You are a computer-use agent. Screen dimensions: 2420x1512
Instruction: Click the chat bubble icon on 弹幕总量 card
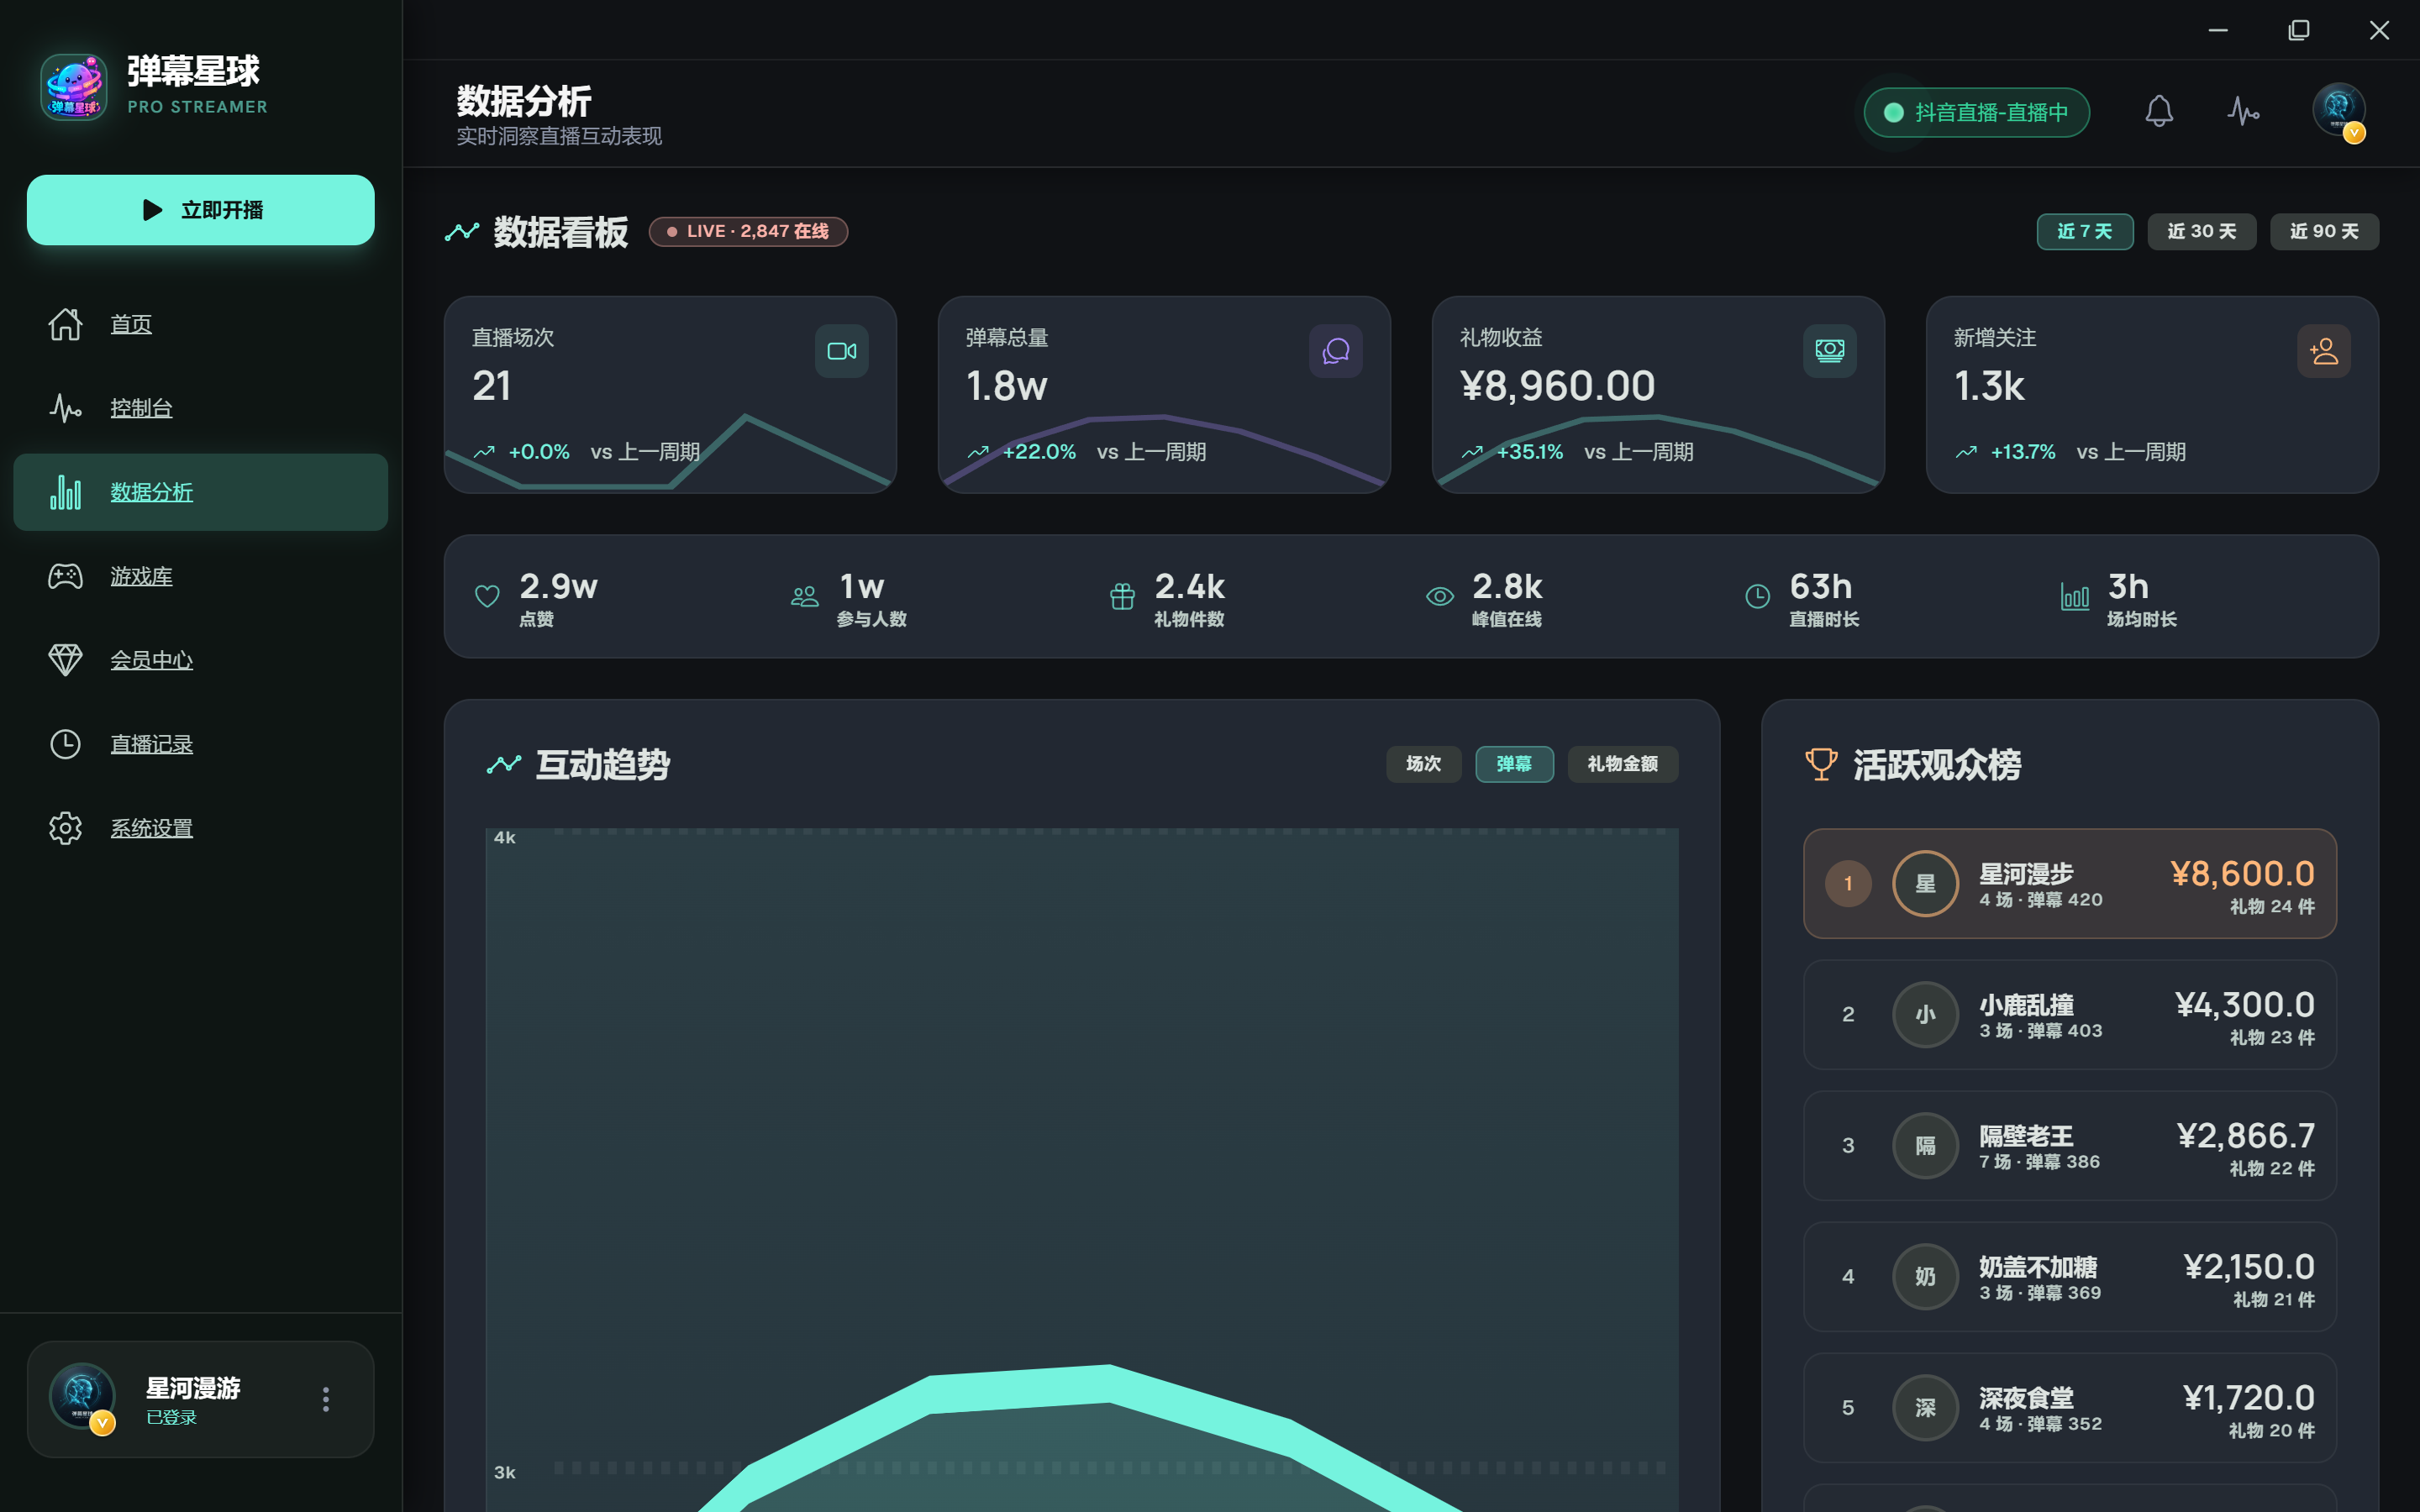[x=1336, y=351]
